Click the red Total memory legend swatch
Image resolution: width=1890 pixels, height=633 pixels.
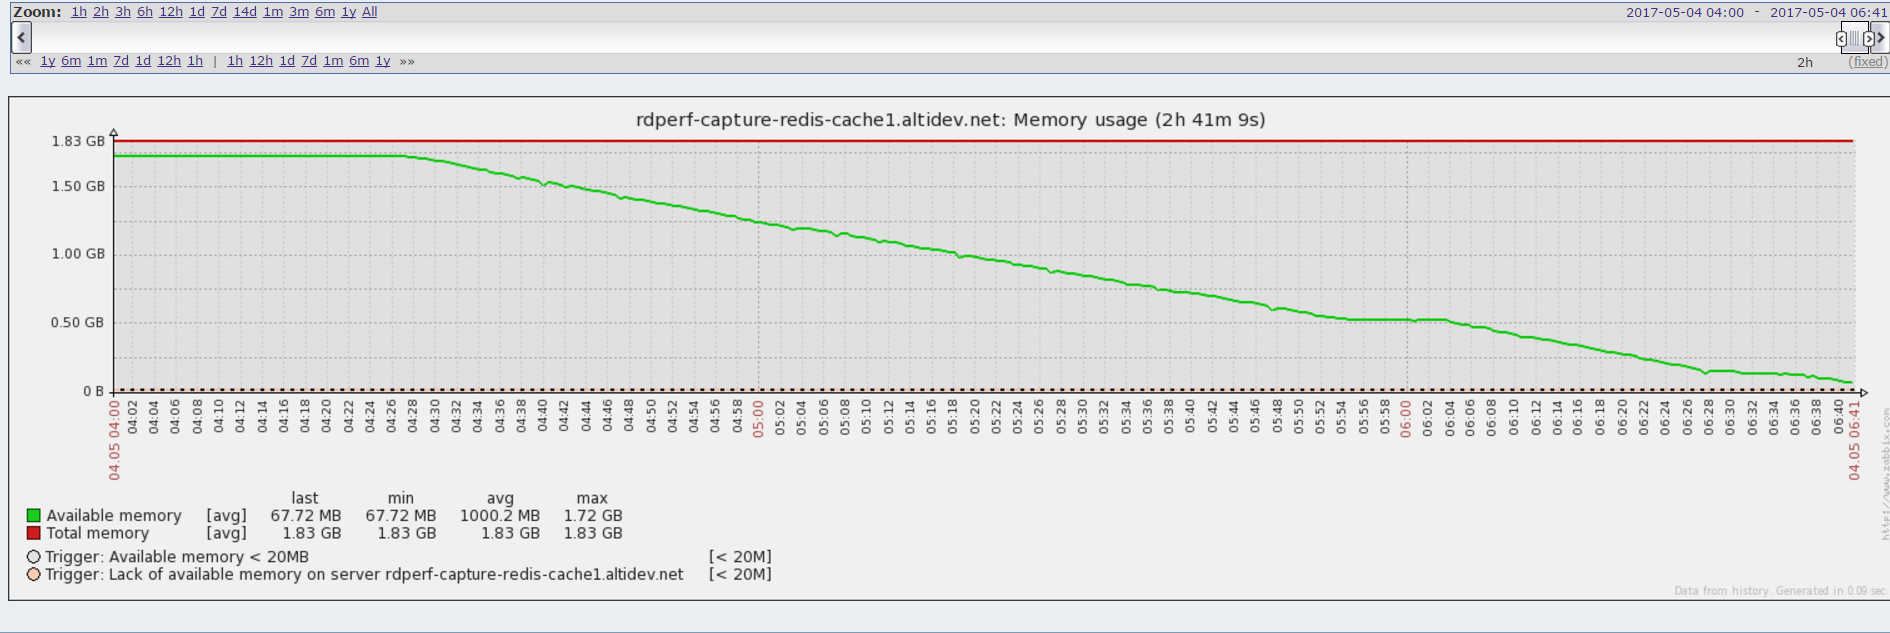tap(34, 534)
